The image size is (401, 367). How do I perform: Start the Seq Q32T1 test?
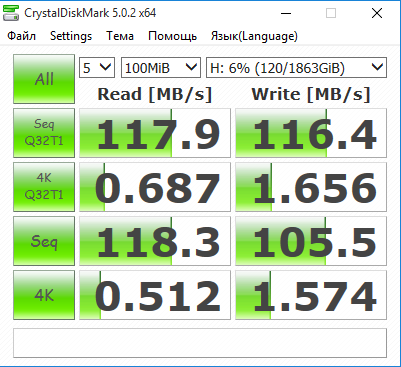point(44,133)
